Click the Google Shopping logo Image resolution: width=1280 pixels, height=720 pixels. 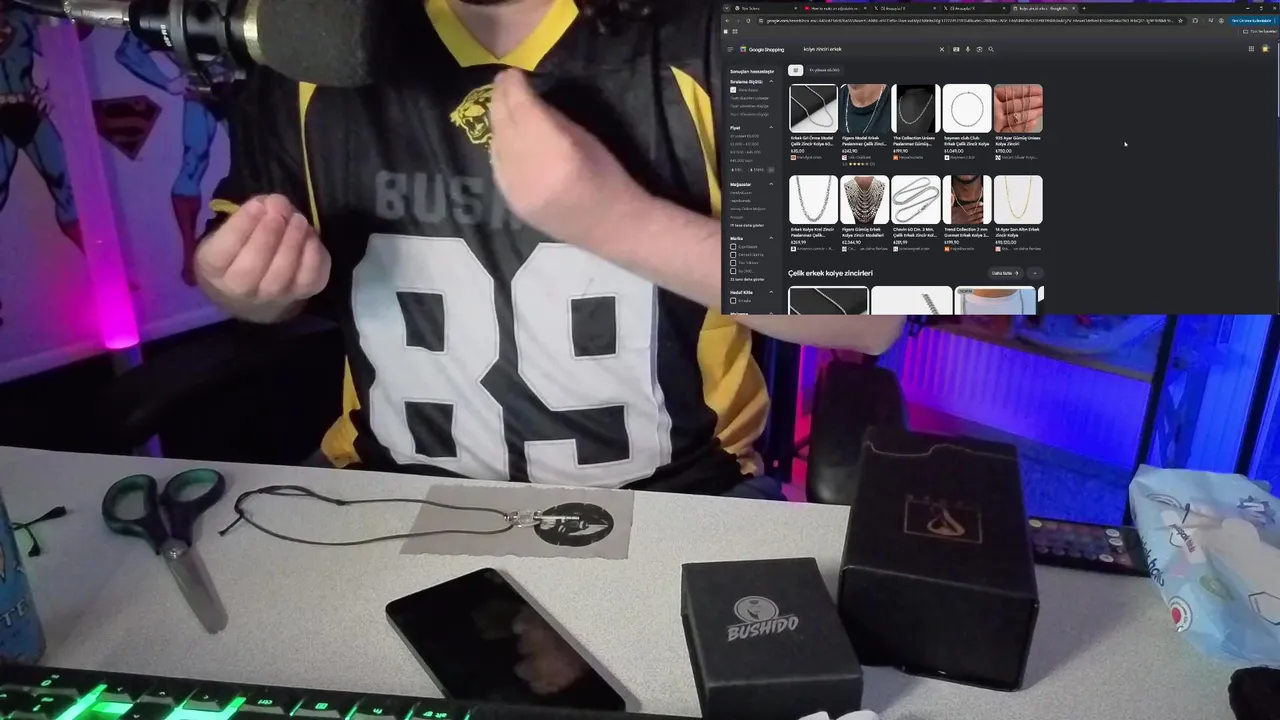762,49
